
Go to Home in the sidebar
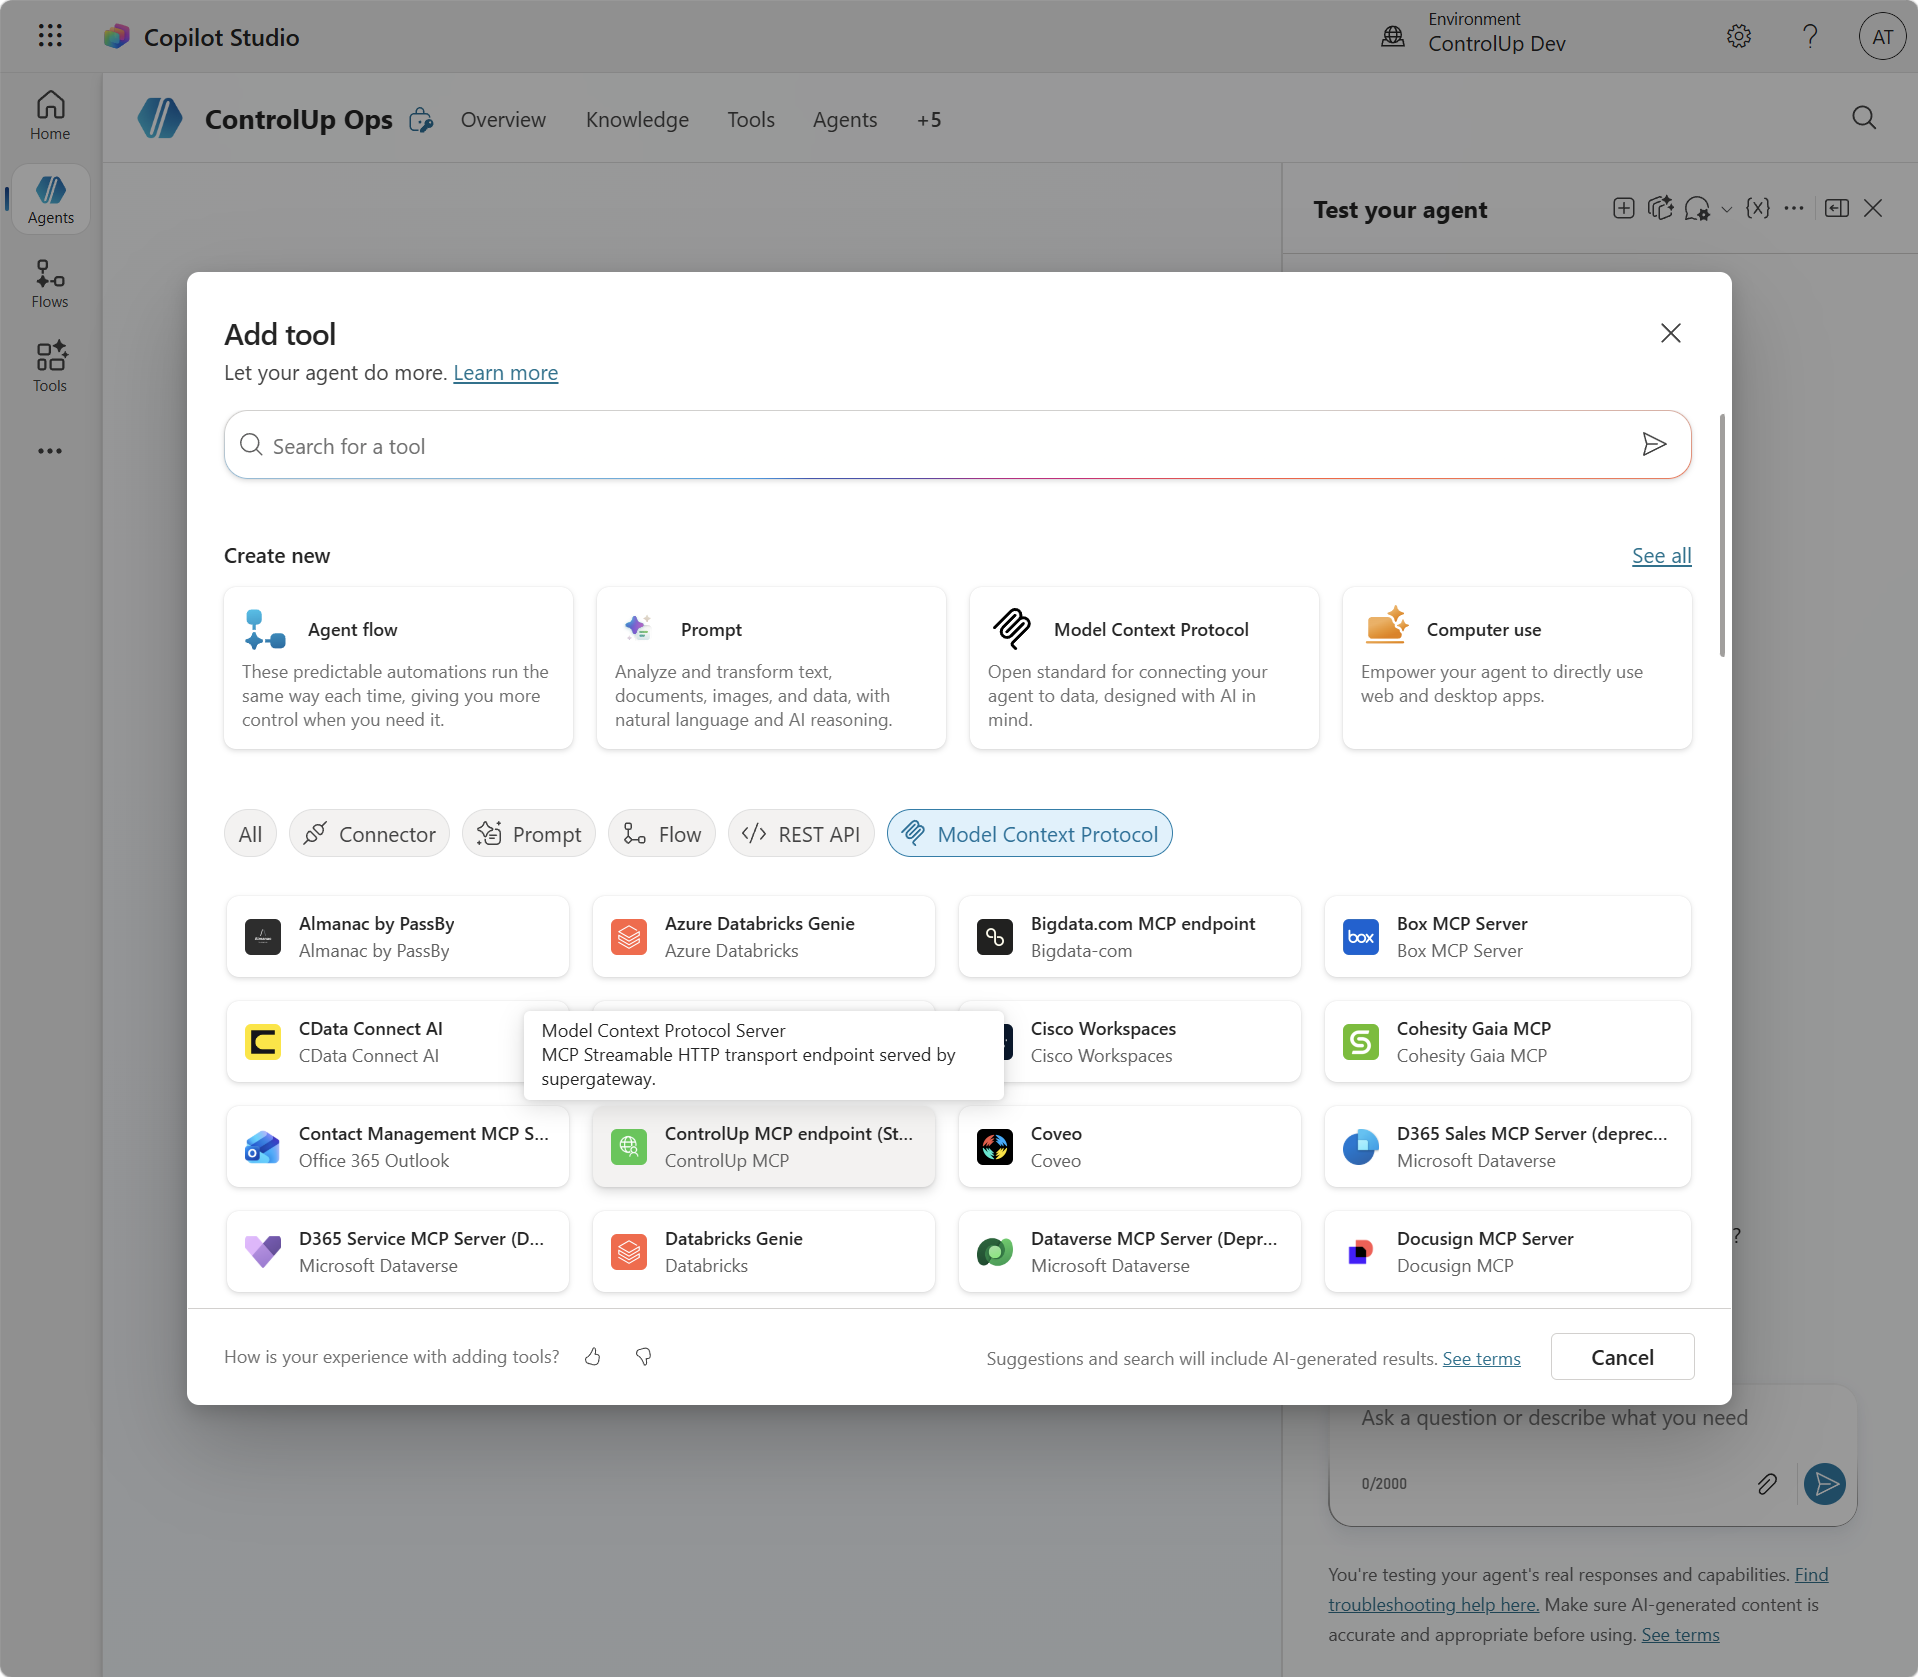tap(50, 116)
